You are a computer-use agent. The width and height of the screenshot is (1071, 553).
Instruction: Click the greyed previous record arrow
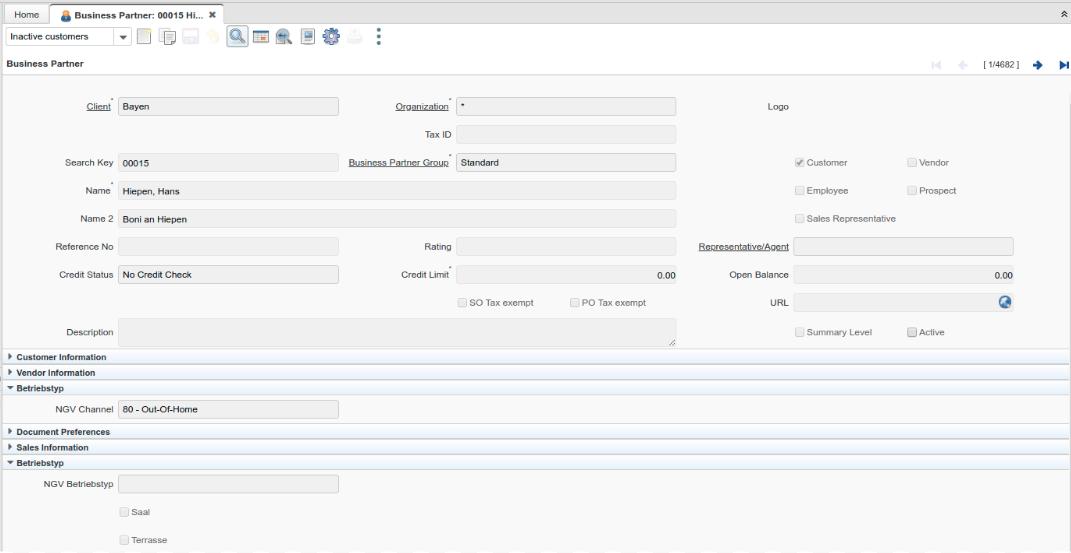pyautogui.click(x=963, y=65)
